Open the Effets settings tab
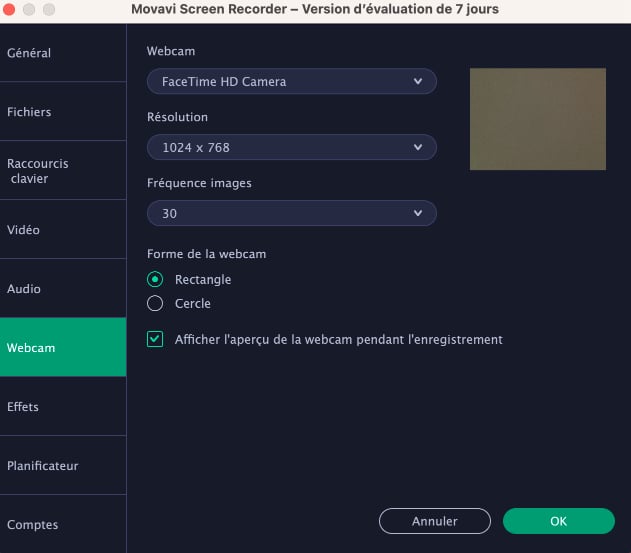Image resolution: width=631 pixels, height=553 pixels. pyautogui.click(x=23, y=407)
